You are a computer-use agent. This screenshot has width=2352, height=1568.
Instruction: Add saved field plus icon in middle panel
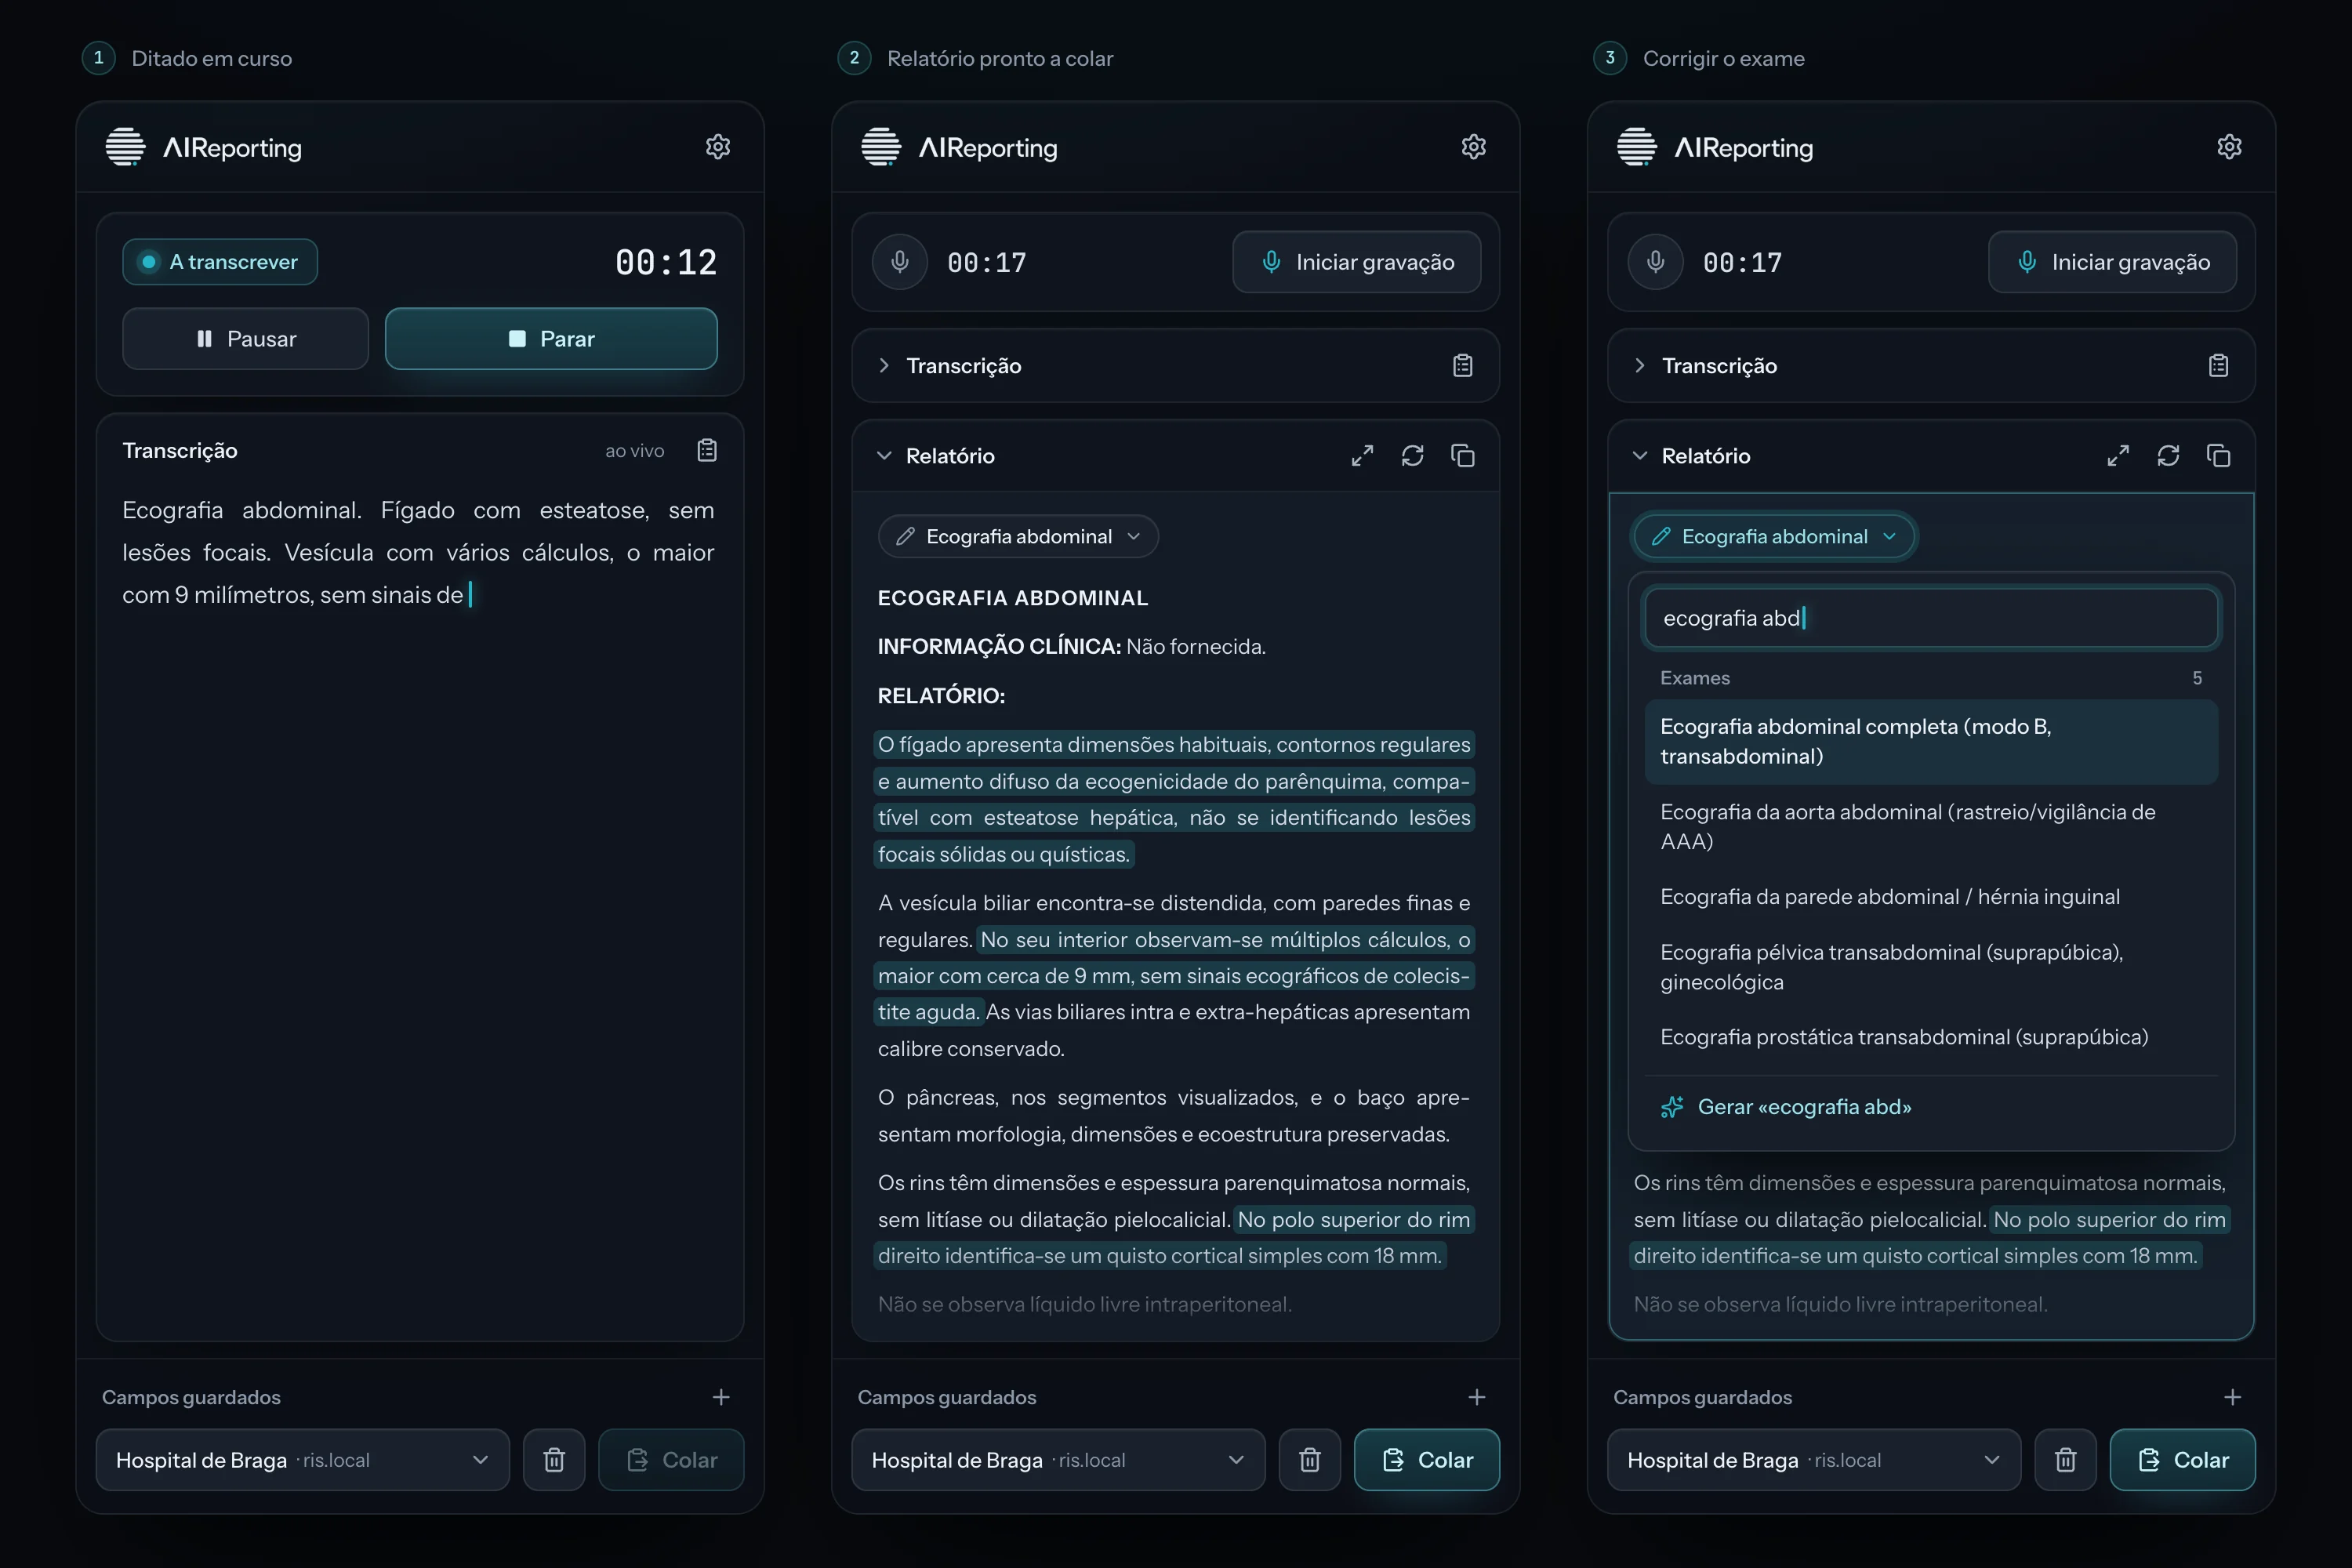click(x=1477, y=1397)
